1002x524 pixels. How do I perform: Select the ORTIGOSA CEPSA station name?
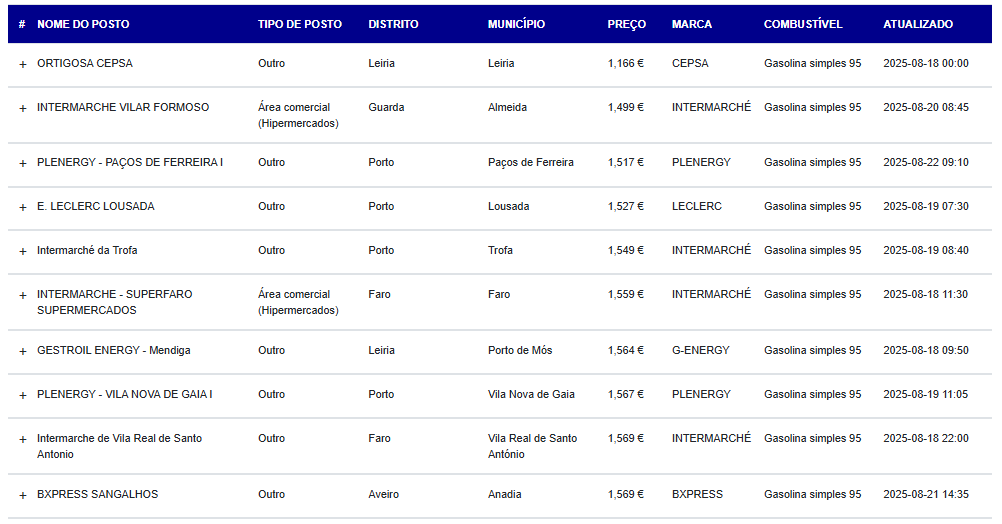(85, 63)
